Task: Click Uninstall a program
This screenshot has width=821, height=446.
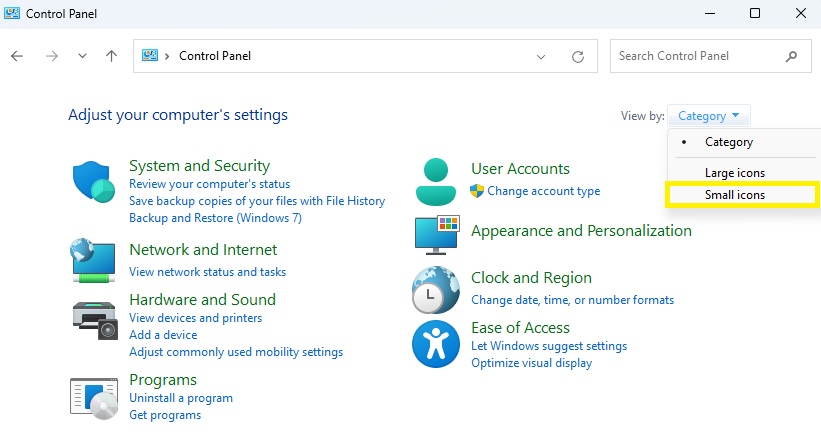Action: coord(181,398)
